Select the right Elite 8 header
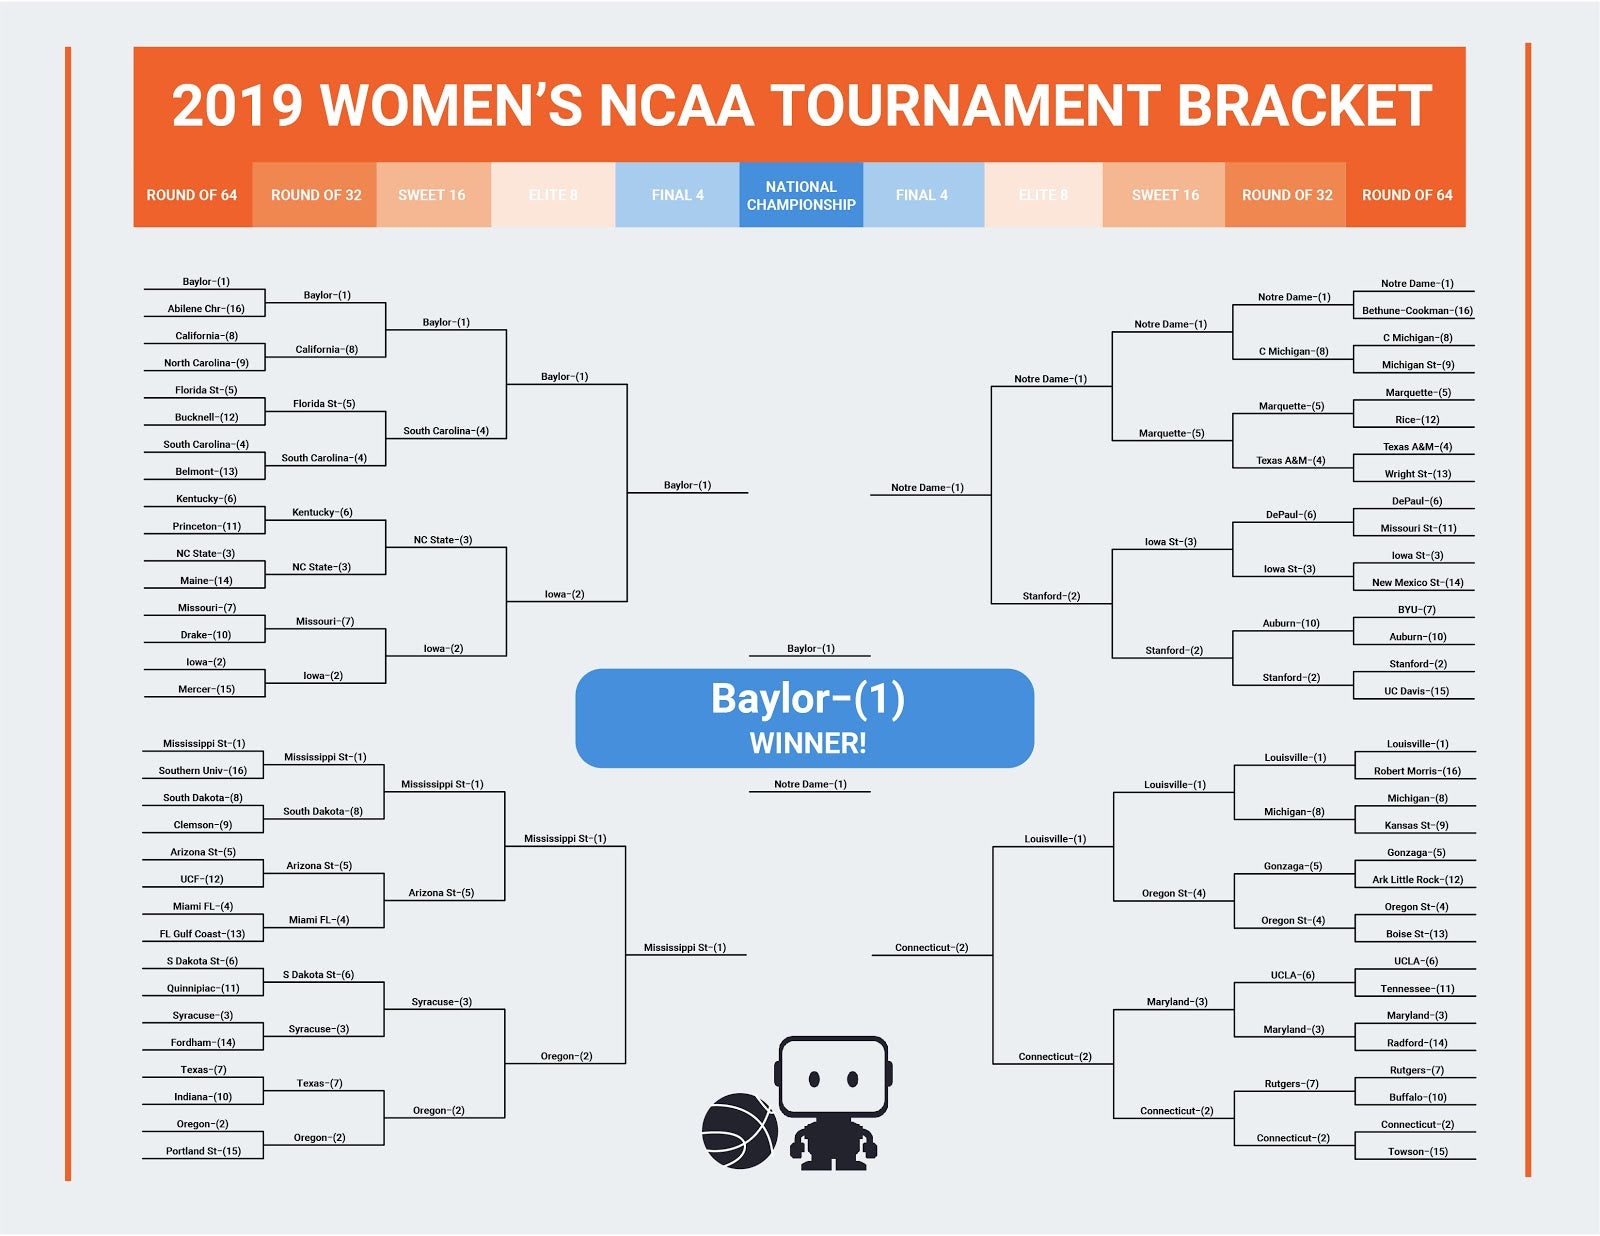 (1043, 195)
